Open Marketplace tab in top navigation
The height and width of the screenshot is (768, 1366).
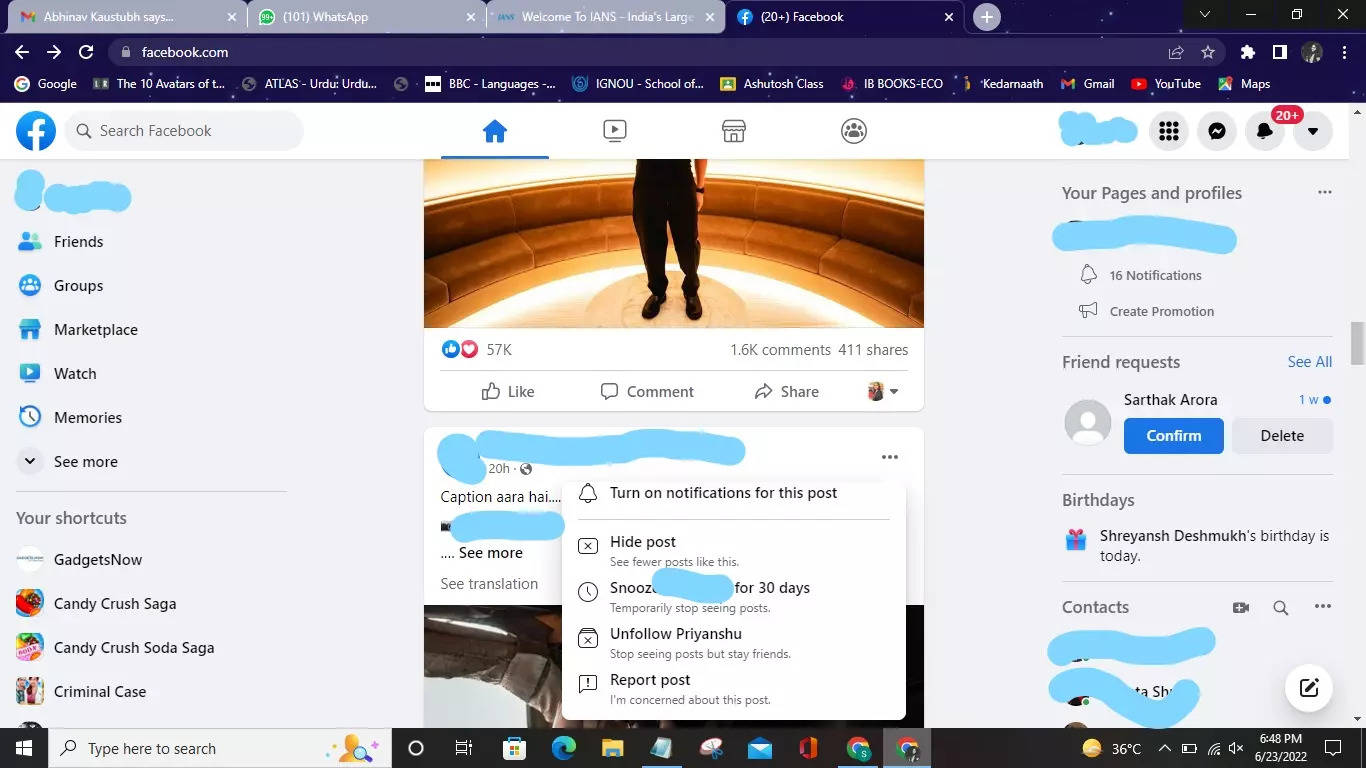[x=734, y=131]
